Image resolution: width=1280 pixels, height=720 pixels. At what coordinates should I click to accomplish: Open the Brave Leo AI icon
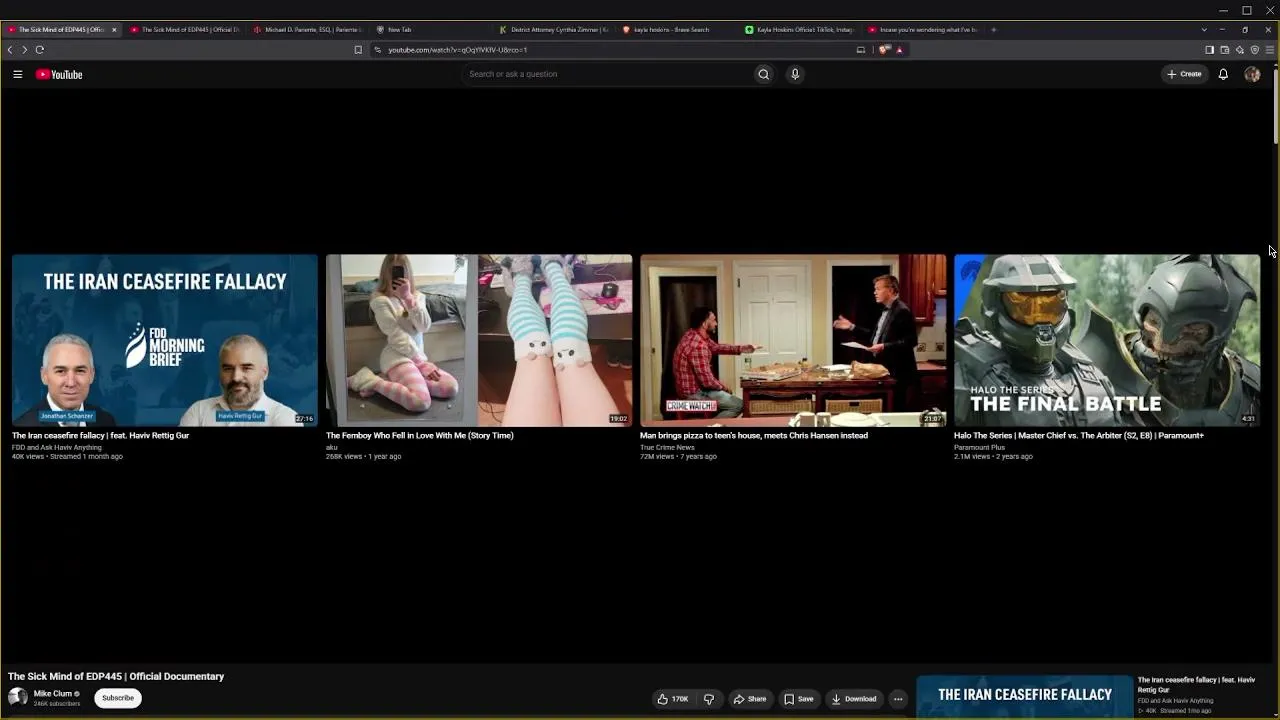[x=1239, y=50]
